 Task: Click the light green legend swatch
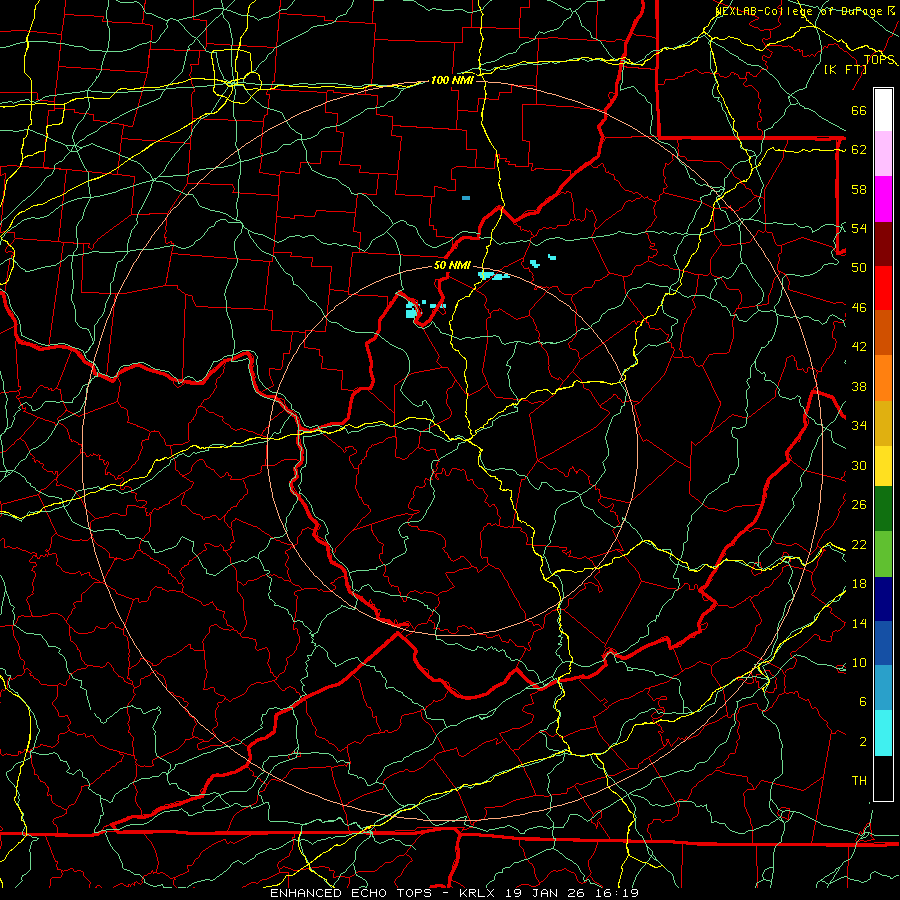[883, 553]
